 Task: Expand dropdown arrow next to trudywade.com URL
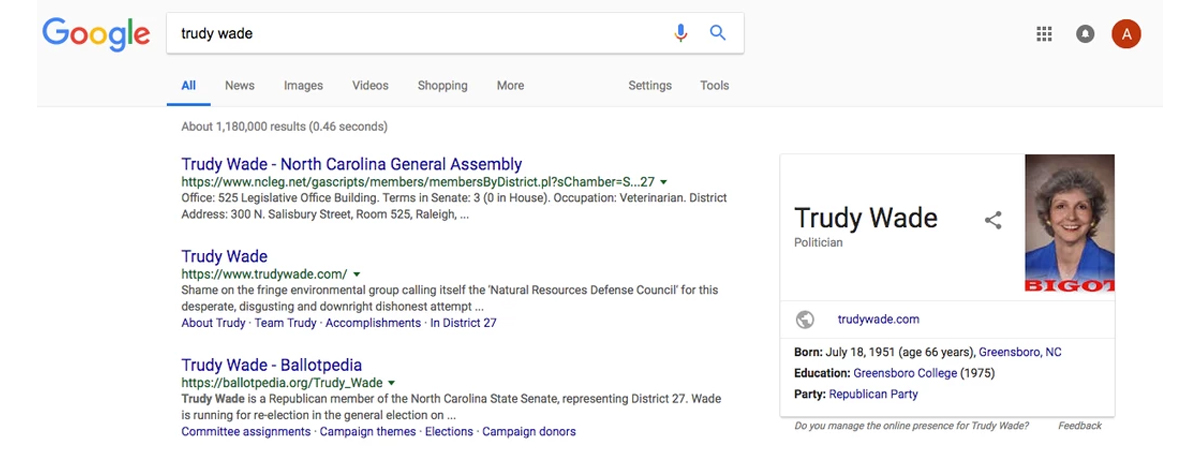[356, 274]
